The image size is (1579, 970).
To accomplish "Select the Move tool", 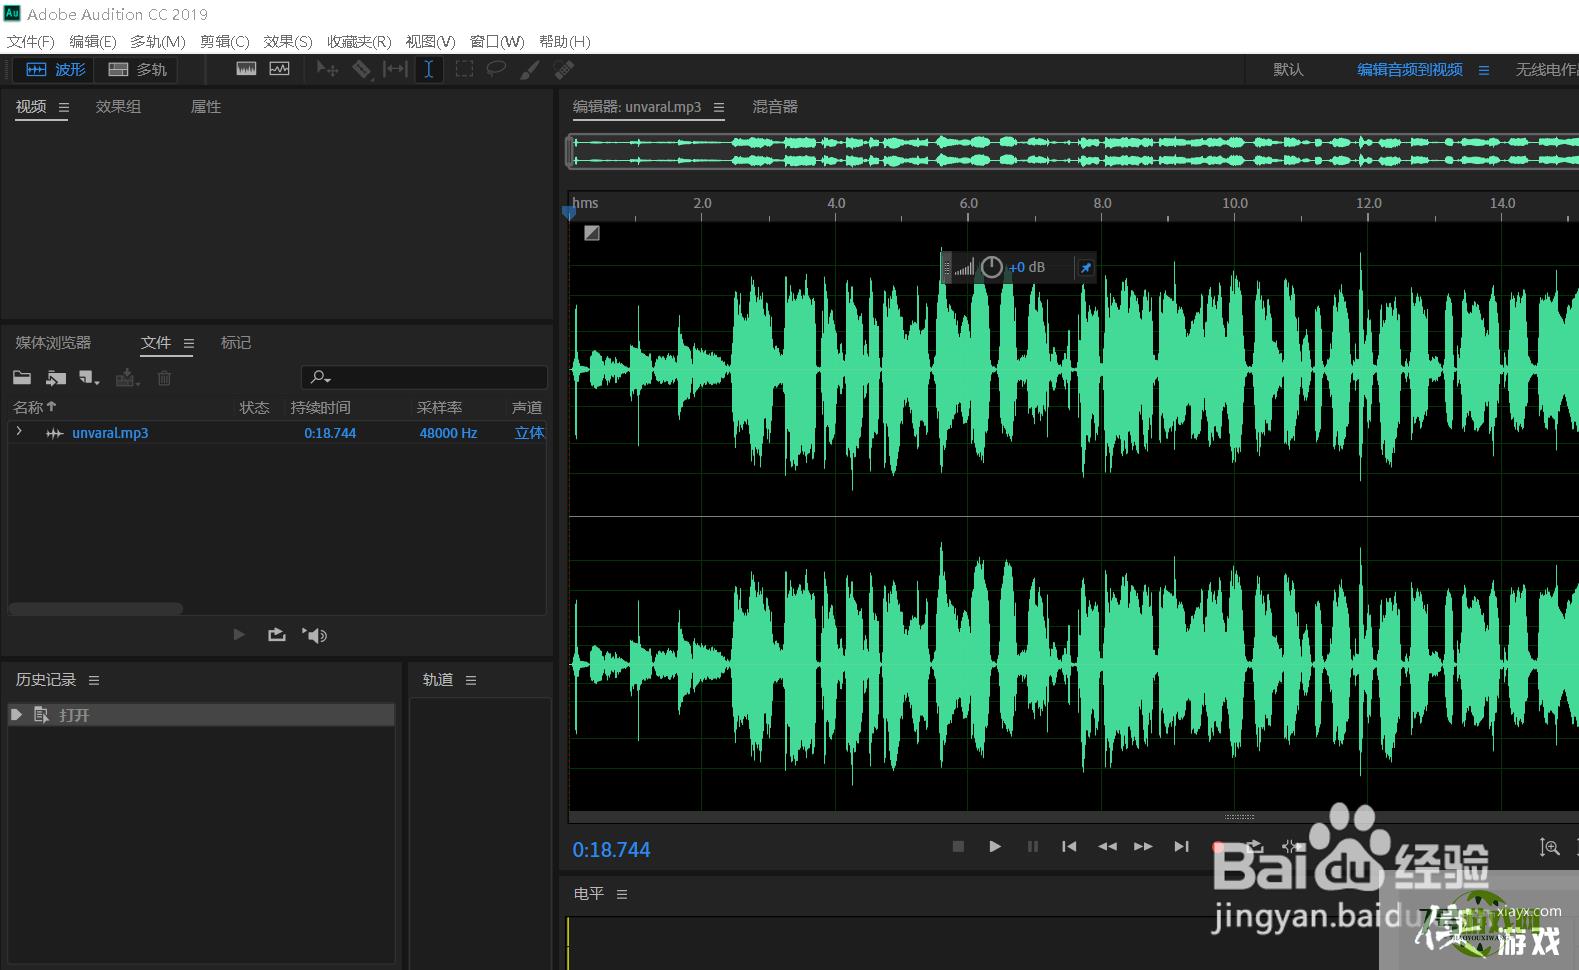I will click(327, 69).
